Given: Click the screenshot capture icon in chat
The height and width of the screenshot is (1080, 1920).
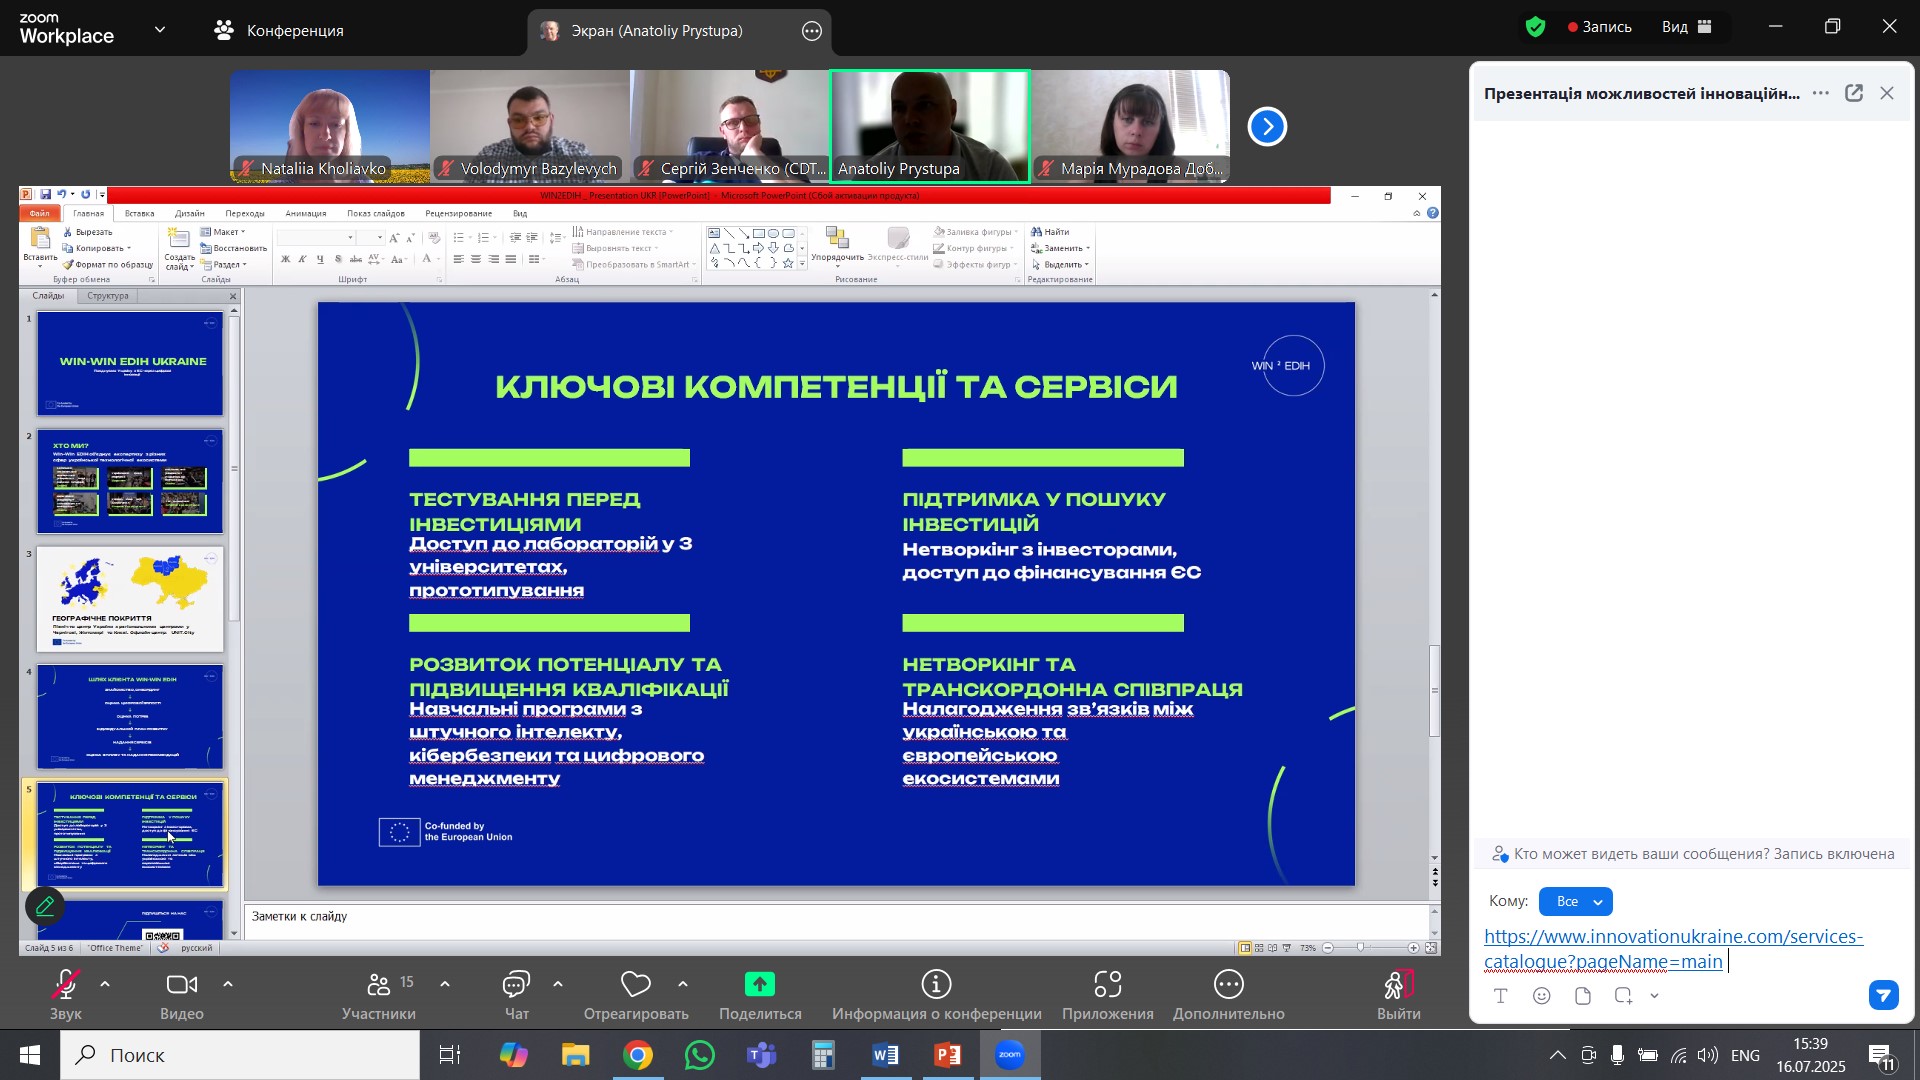Looking at the screenshot, I should 1624,997.
